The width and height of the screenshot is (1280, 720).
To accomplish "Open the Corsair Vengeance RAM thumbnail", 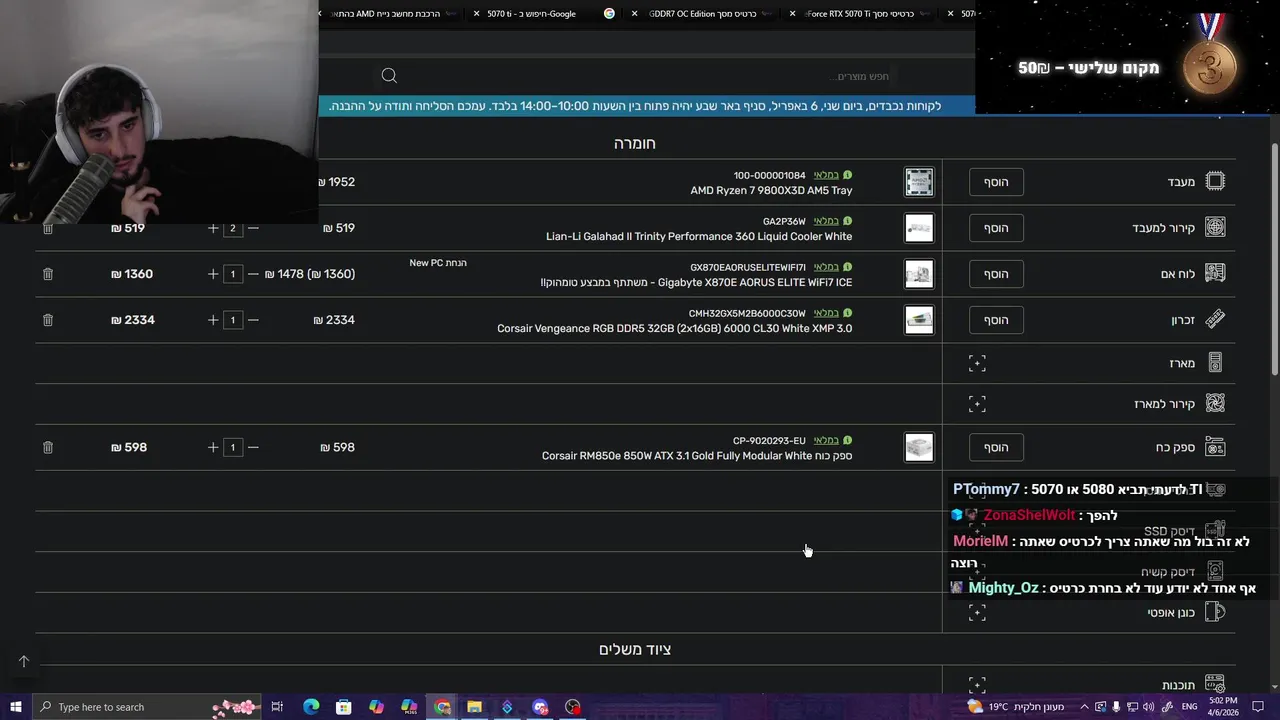I will (x=919, y=320).
